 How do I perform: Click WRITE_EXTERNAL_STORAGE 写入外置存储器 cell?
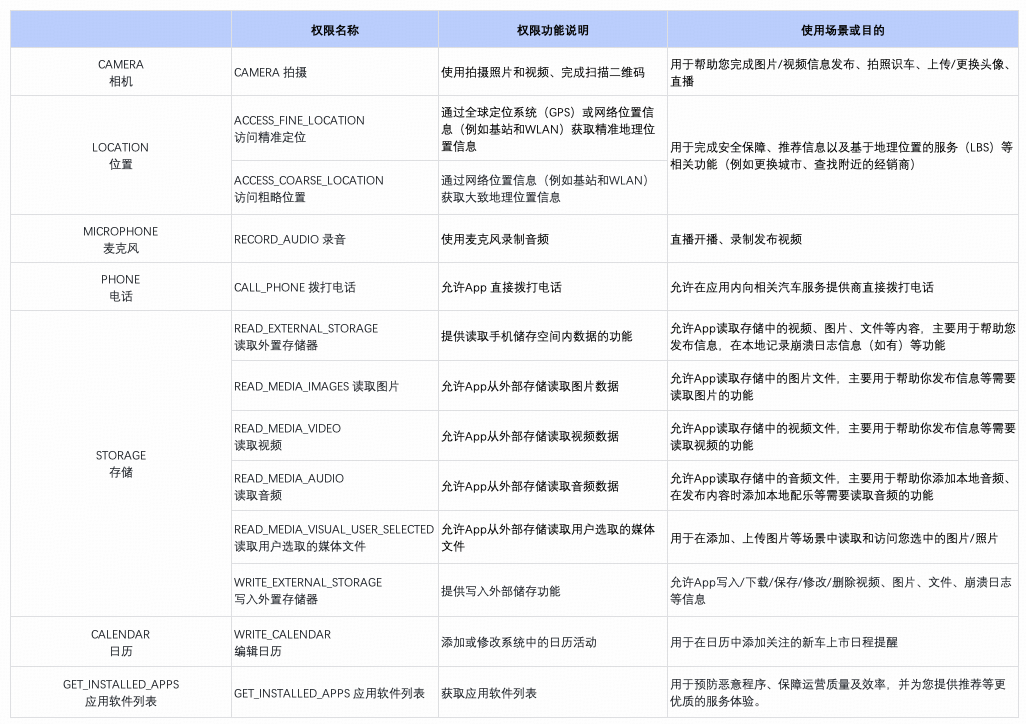(x=334, y=590)
